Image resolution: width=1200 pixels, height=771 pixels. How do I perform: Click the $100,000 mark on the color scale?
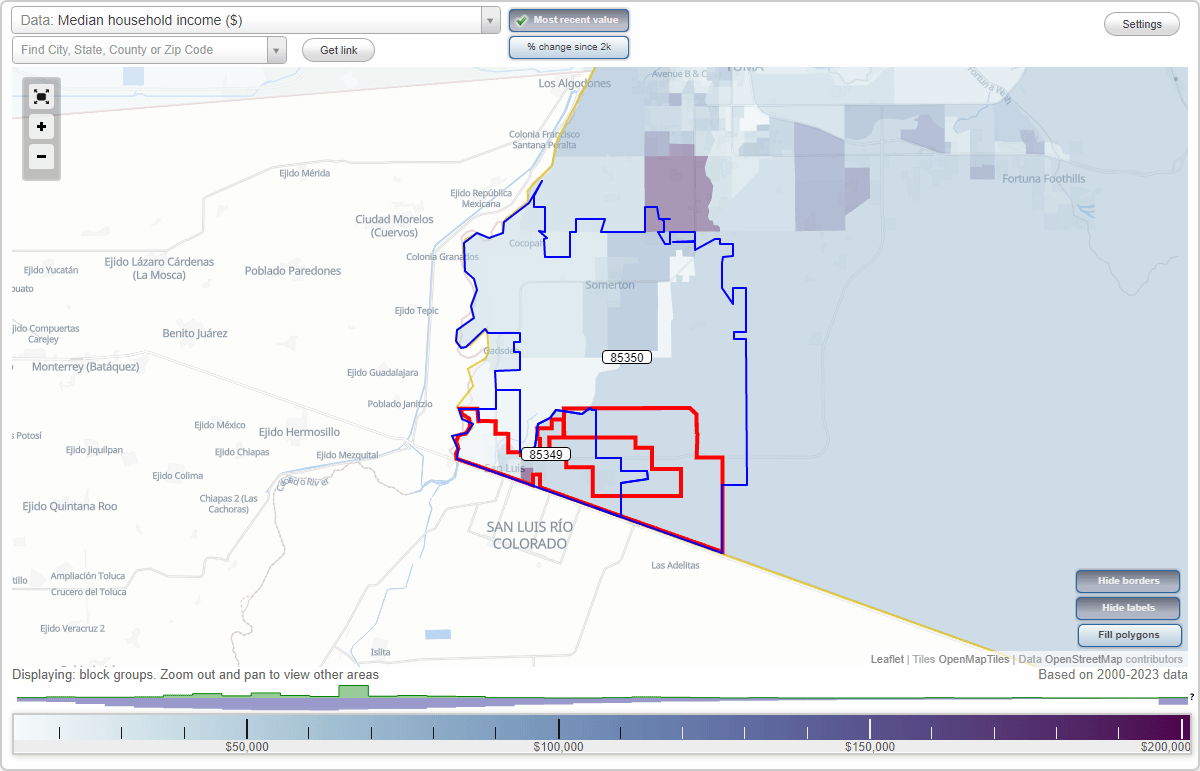point(558,747)
